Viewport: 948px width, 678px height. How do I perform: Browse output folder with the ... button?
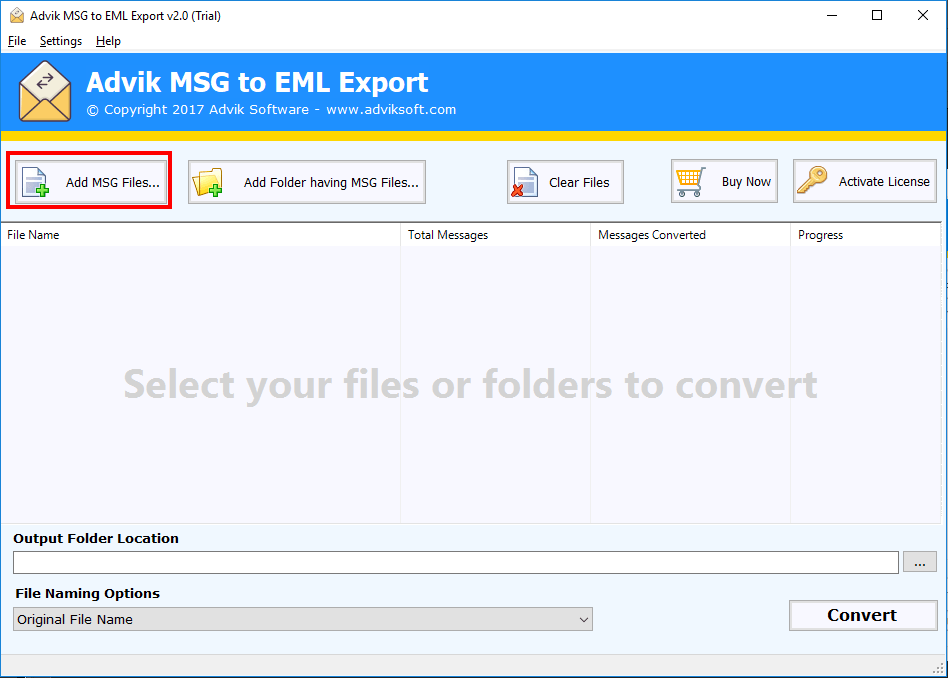(x=920, y=562)
